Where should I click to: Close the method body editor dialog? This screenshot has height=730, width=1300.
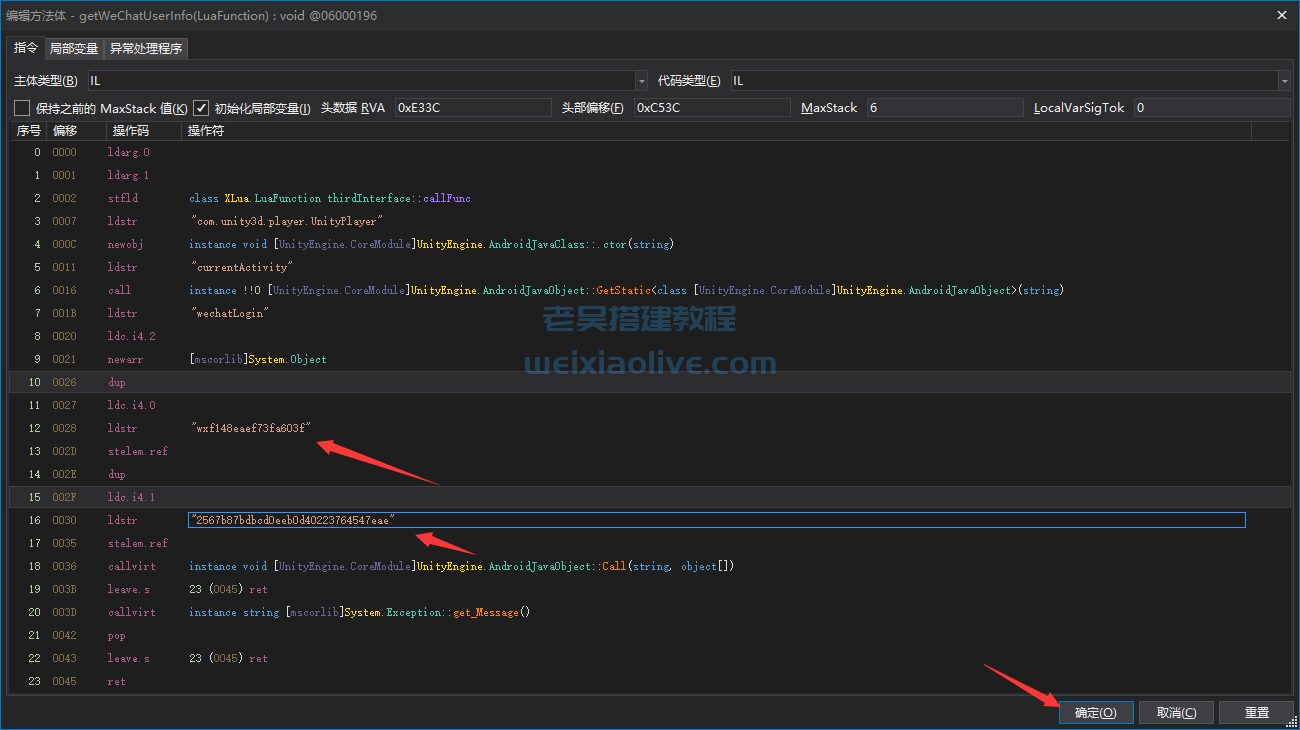tap(1282, 15)
